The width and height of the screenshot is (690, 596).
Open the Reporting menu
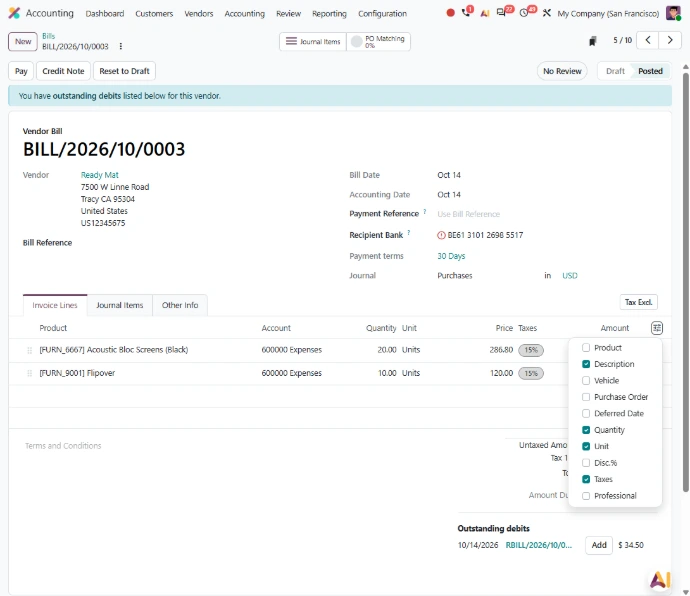pos(329,14)
